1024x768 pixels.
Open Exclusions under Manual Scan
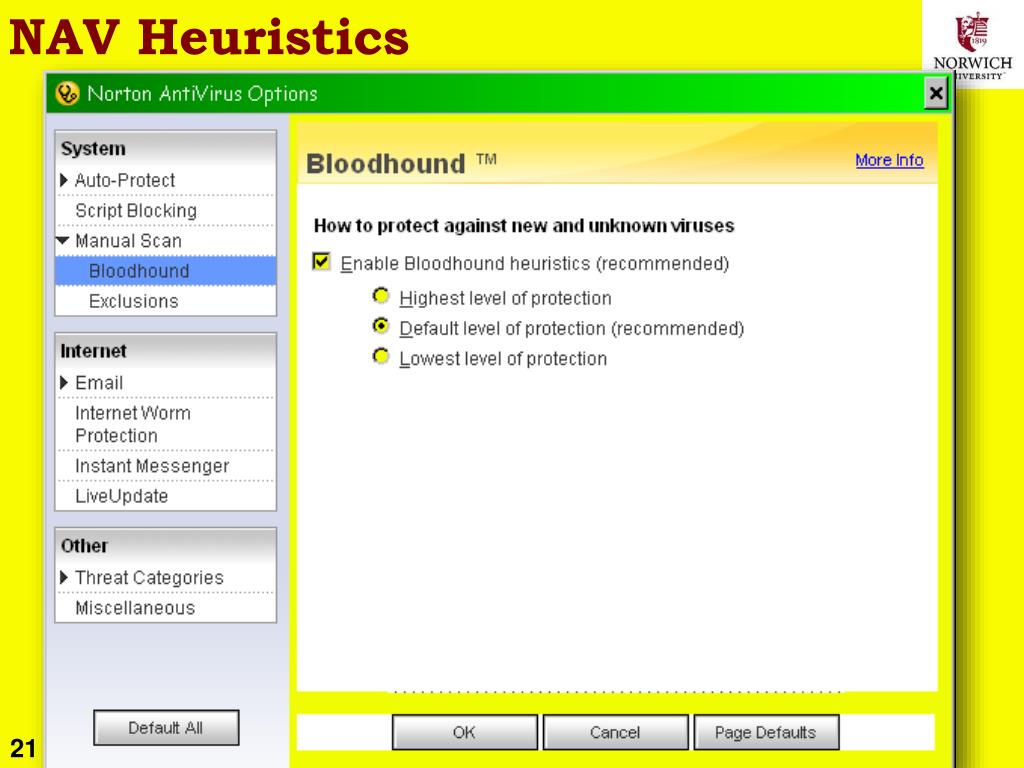134,301
